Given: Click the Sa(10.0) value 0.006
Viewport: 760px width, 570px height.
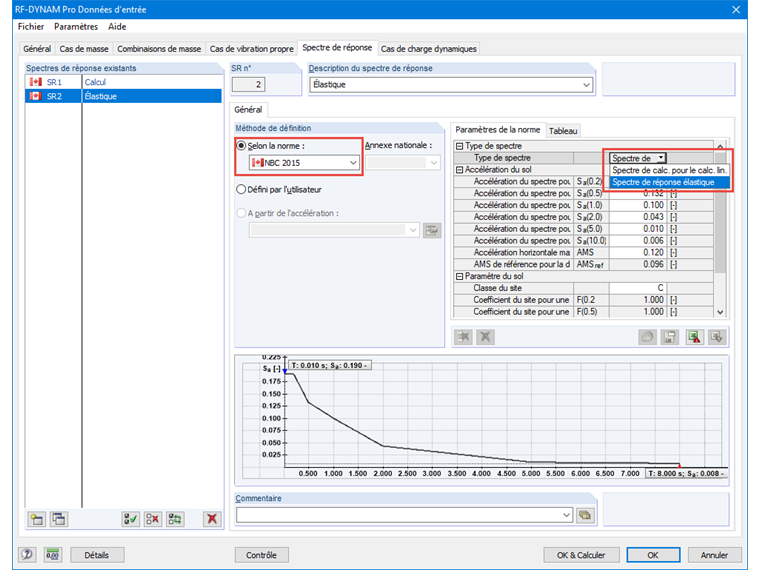Looking at the screenshot, I should coord(638,241).
